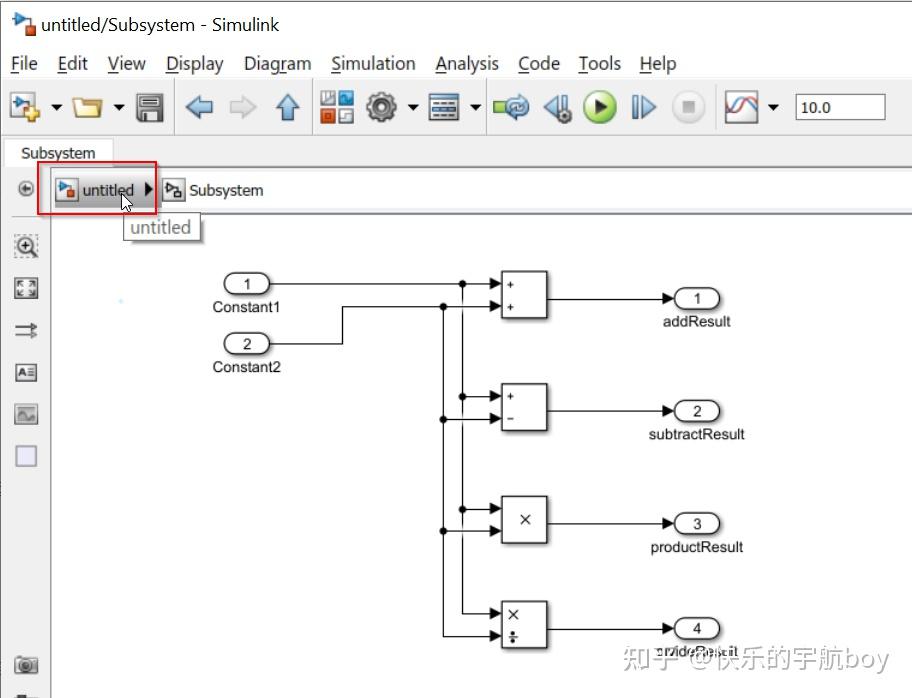Go to untitled model via breadcrumb

pyautogui.click(x=107, y=189)
